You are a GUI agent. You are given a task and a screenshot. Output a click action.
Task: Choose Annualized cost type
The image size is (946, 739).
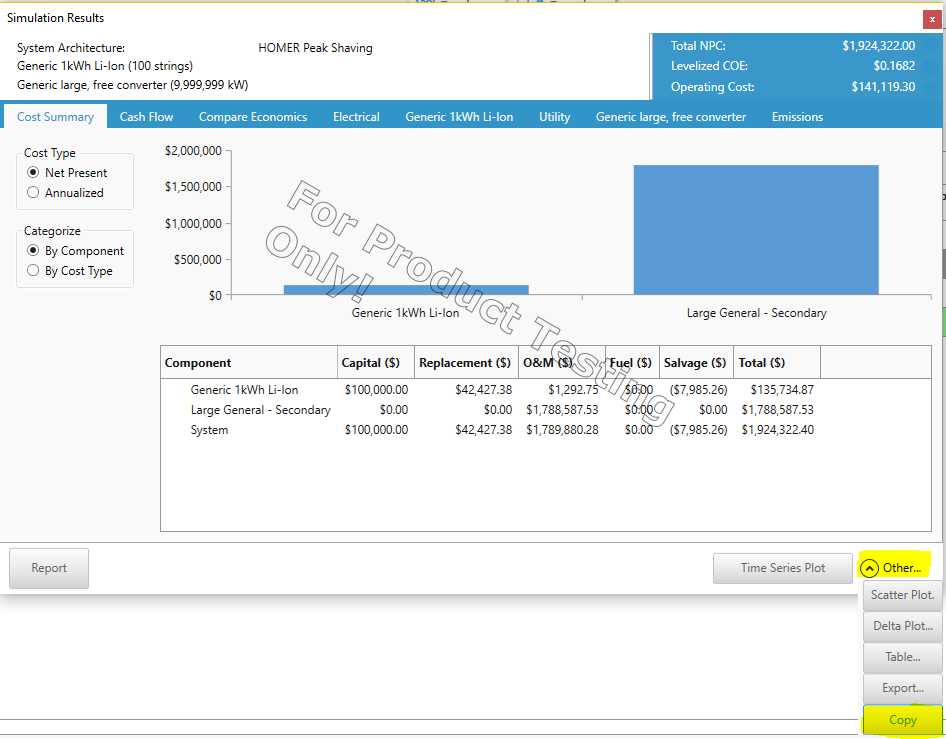(34, 193)
